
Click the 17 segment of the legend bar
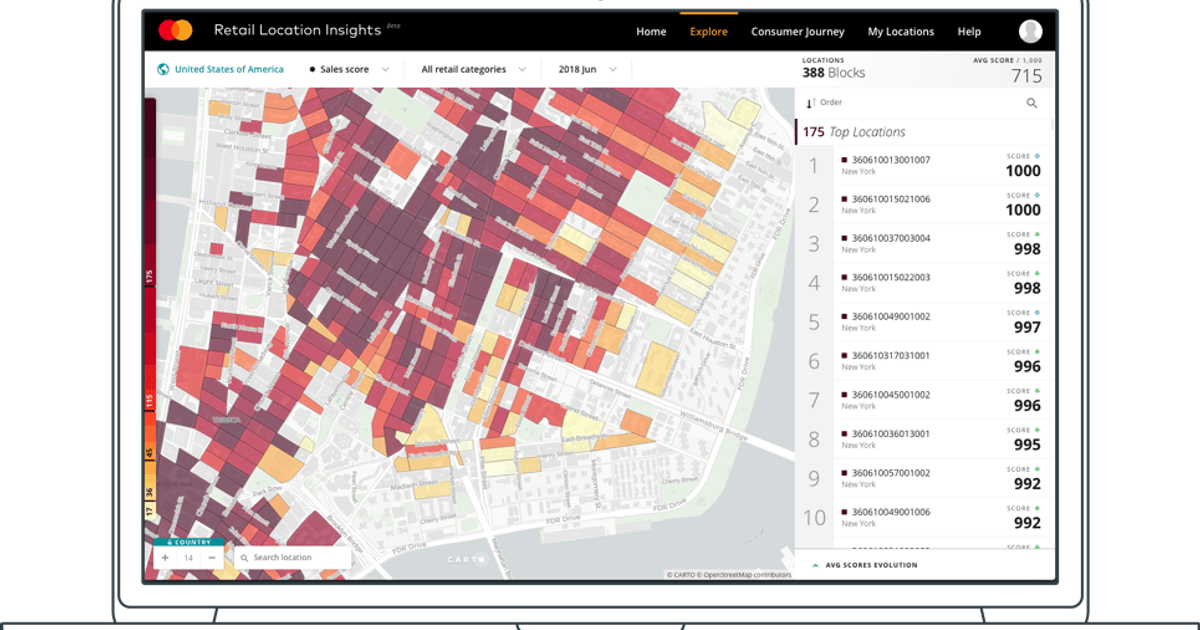149,510
